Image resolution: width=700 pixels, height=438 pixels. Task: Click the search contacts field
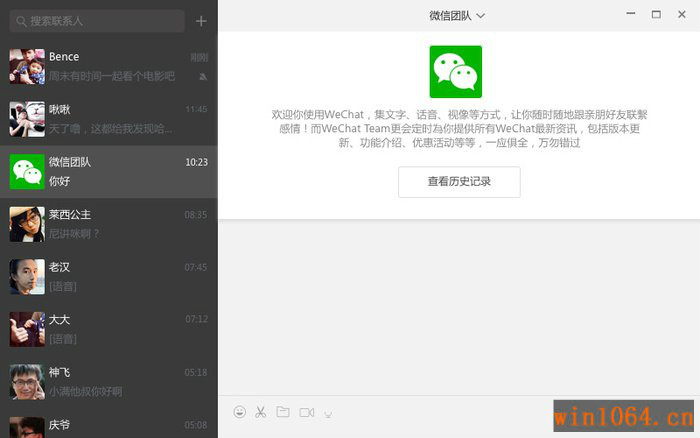pos(97,21)
